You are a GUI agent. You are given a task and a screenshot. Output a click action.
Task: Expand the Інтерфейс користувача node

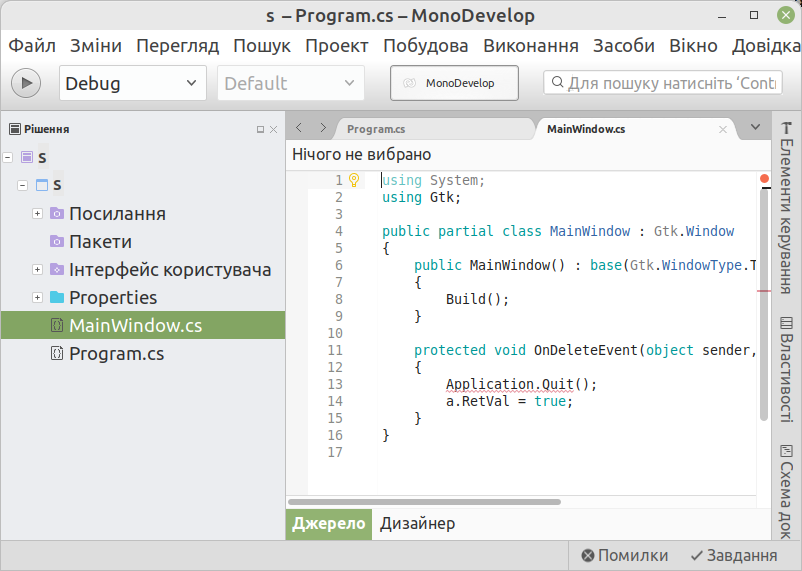pyautogui.click(x=37, y=269)
